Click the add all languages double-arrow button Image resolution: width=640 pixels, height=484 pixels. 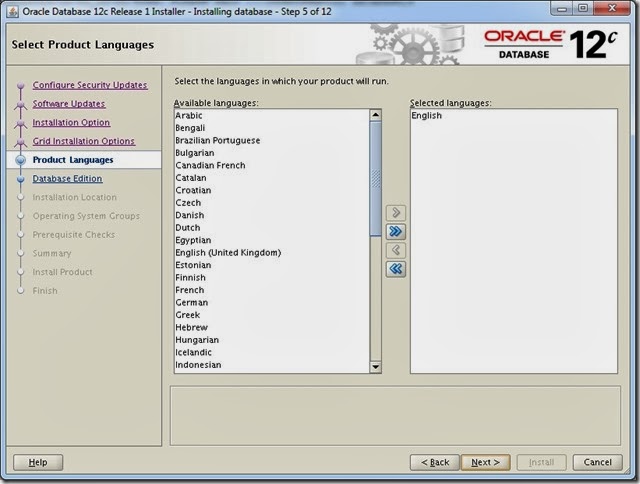pyautogui.click(x=396, y=231)
